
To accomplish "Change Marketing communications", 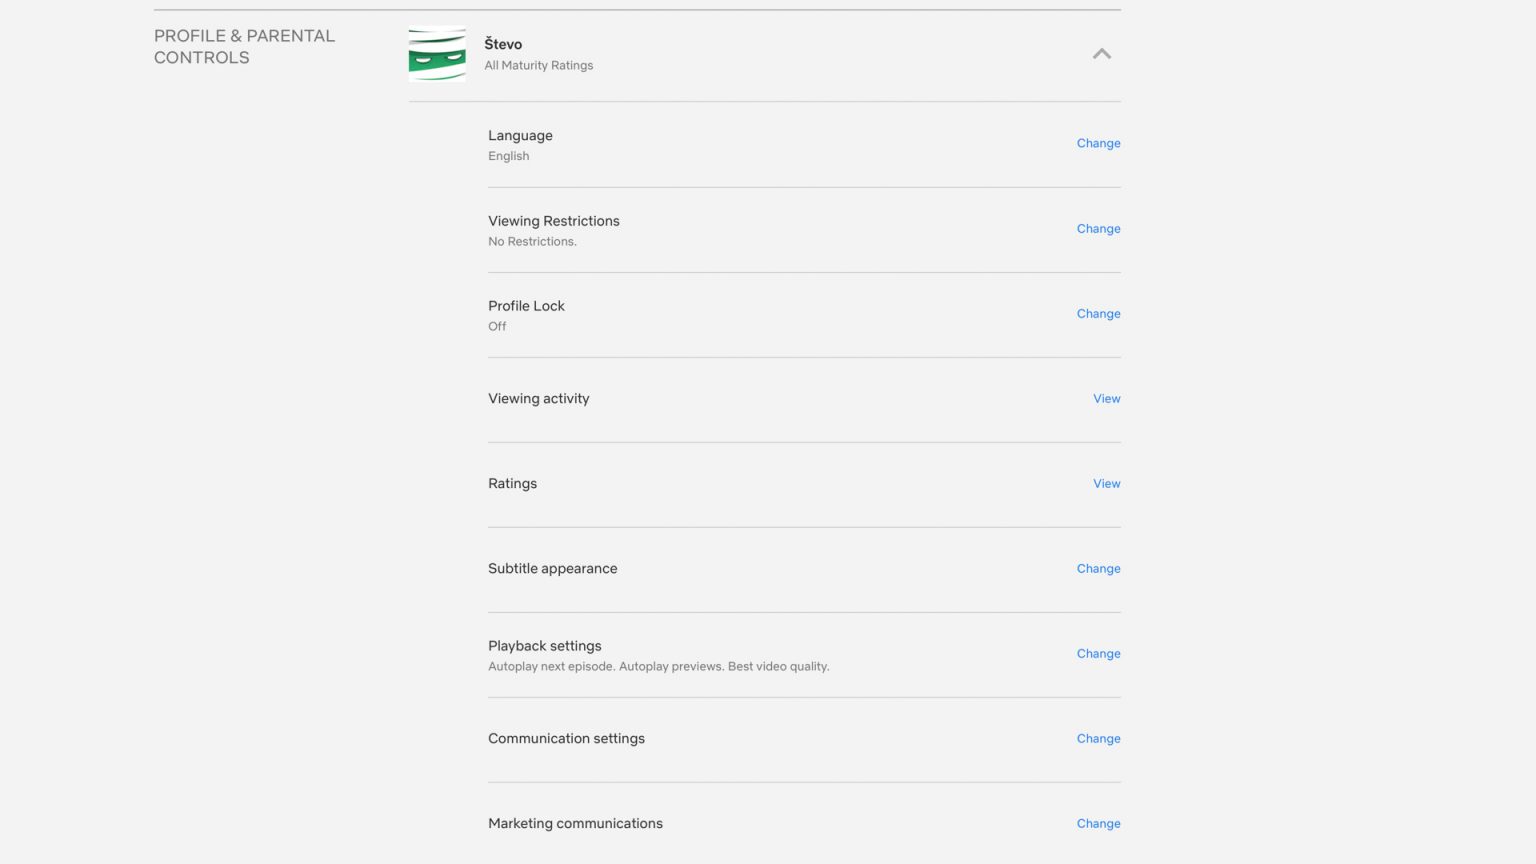I will pyautogui.click(x=1098, y=823).
